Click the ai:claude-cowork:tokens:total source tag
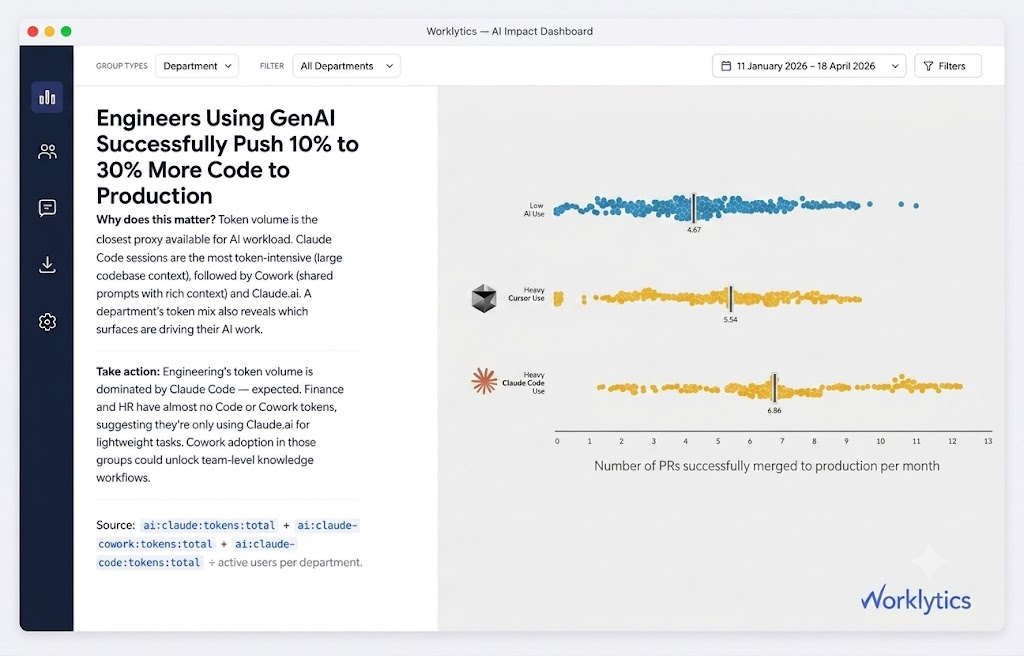Screen dimensions: 1024x656 [227, 534]
